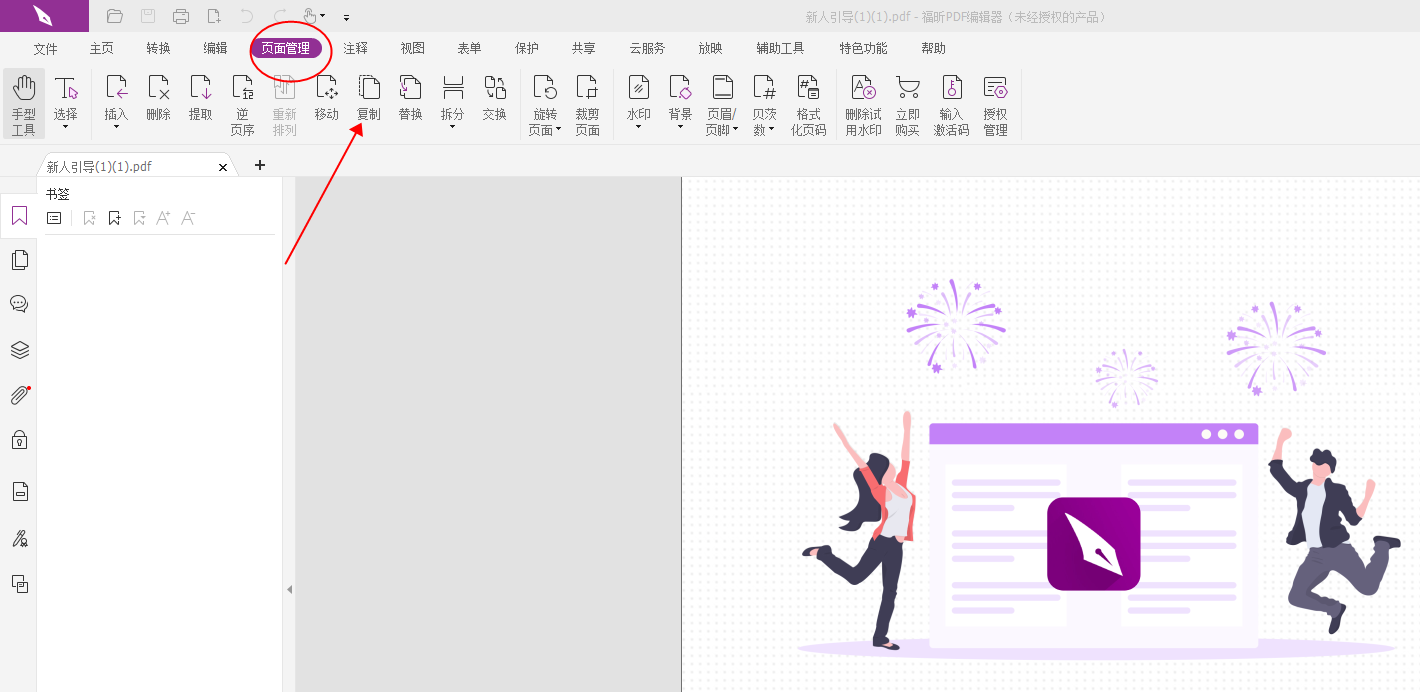Select the 提取 (extract pages) icon
The image size is (1420, 692).
coord(200,98)
